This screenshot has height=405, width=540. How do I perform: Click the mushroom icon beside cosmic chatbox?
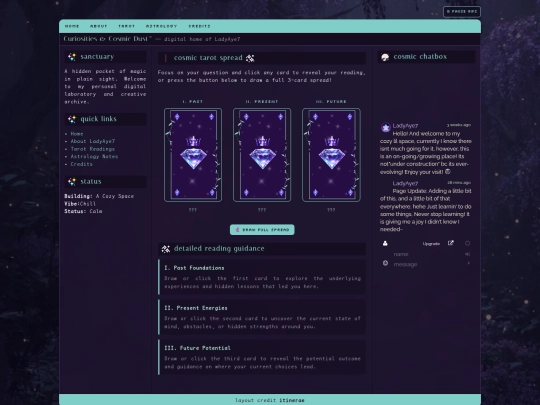pyautogui.click(x=385, y=57)
